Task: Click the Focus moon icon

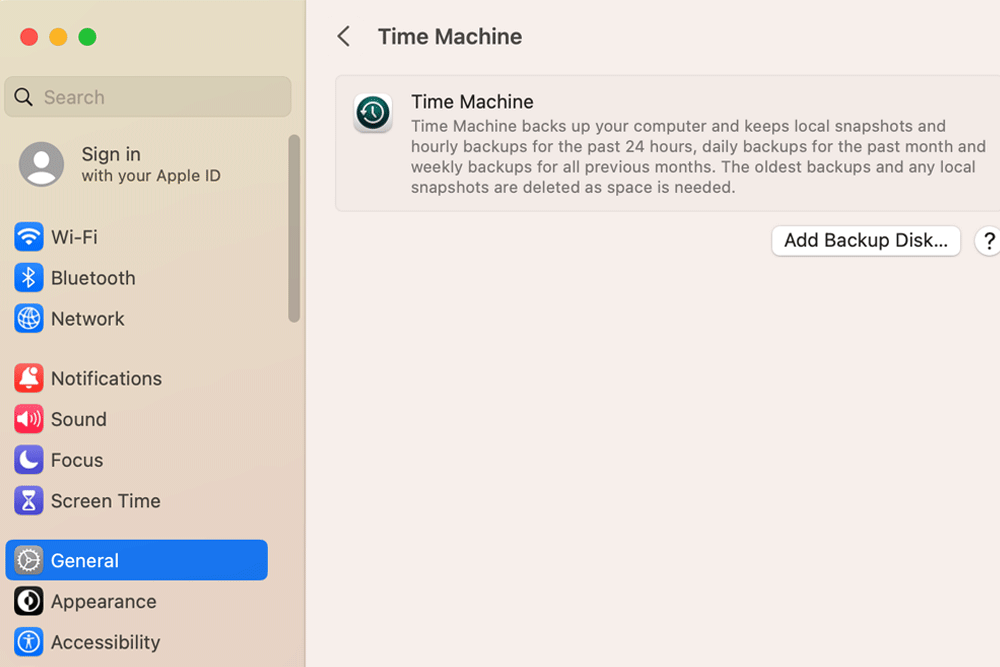Action: point(29,460)
